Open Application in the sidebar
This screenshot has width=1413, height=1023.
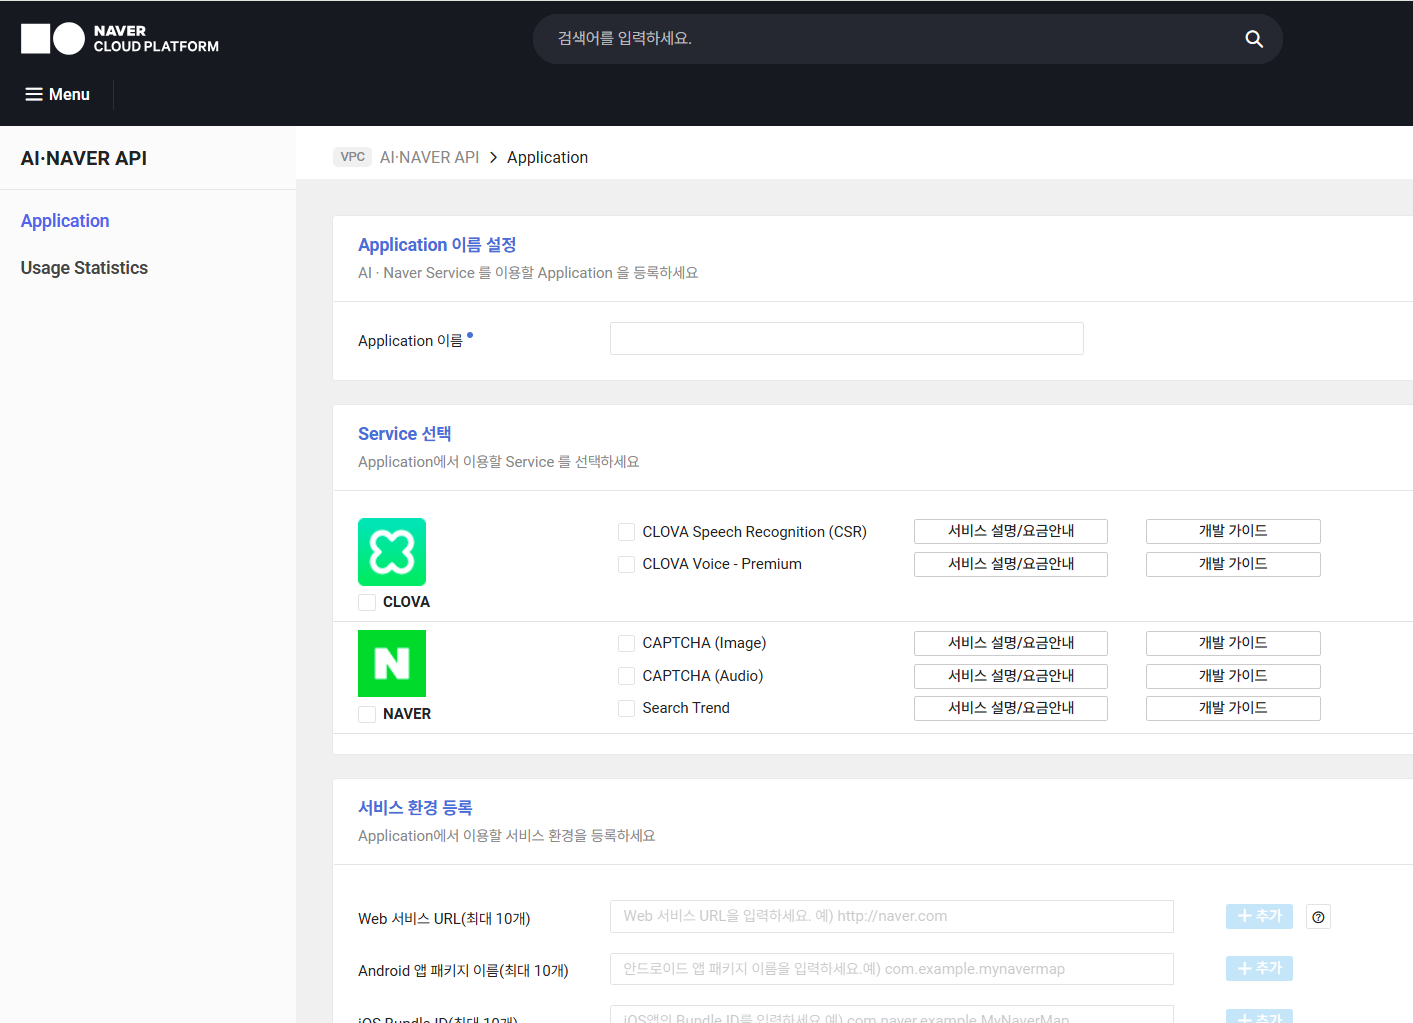65,221
